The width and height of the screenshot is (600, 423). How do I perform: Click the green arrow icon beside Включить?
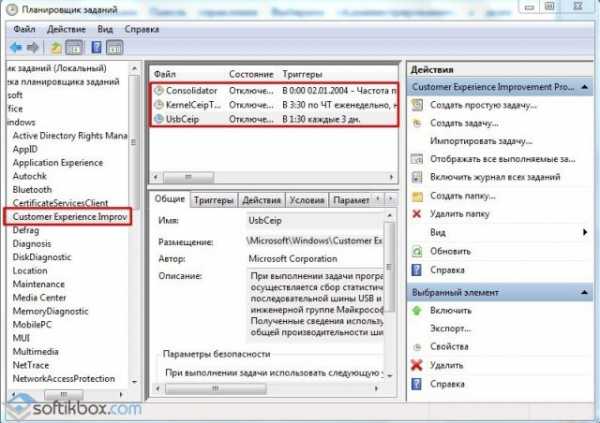(x=416, y=310)
